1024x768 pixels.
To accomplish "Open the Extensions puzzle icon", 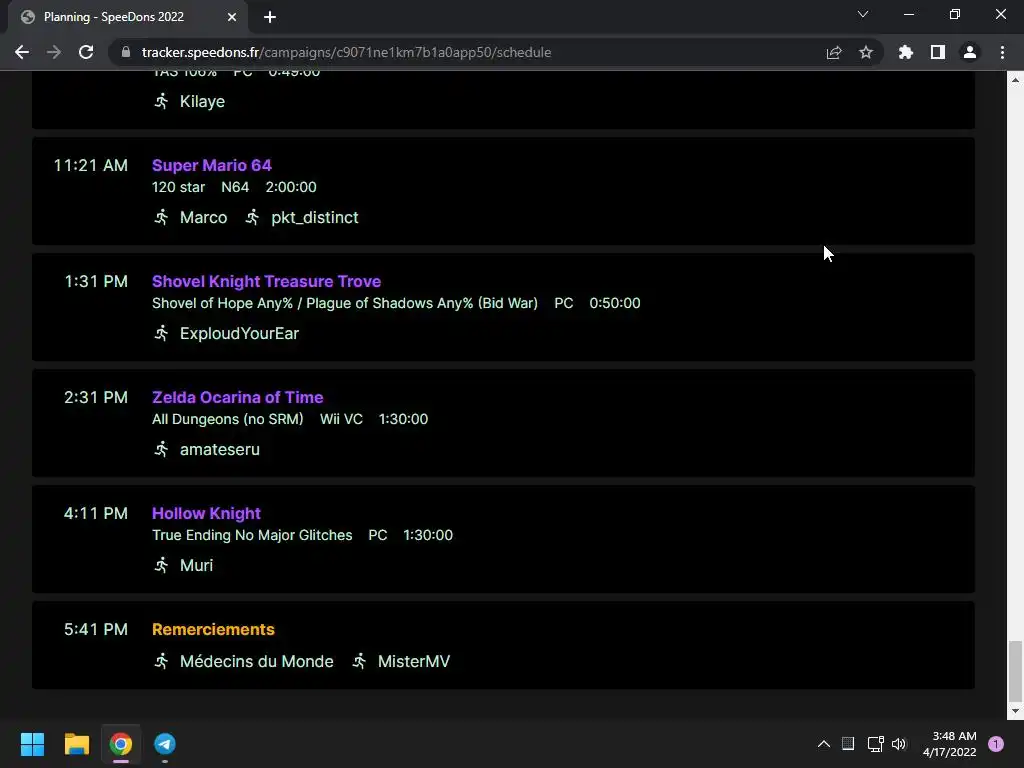I will (x=906, y=52).
